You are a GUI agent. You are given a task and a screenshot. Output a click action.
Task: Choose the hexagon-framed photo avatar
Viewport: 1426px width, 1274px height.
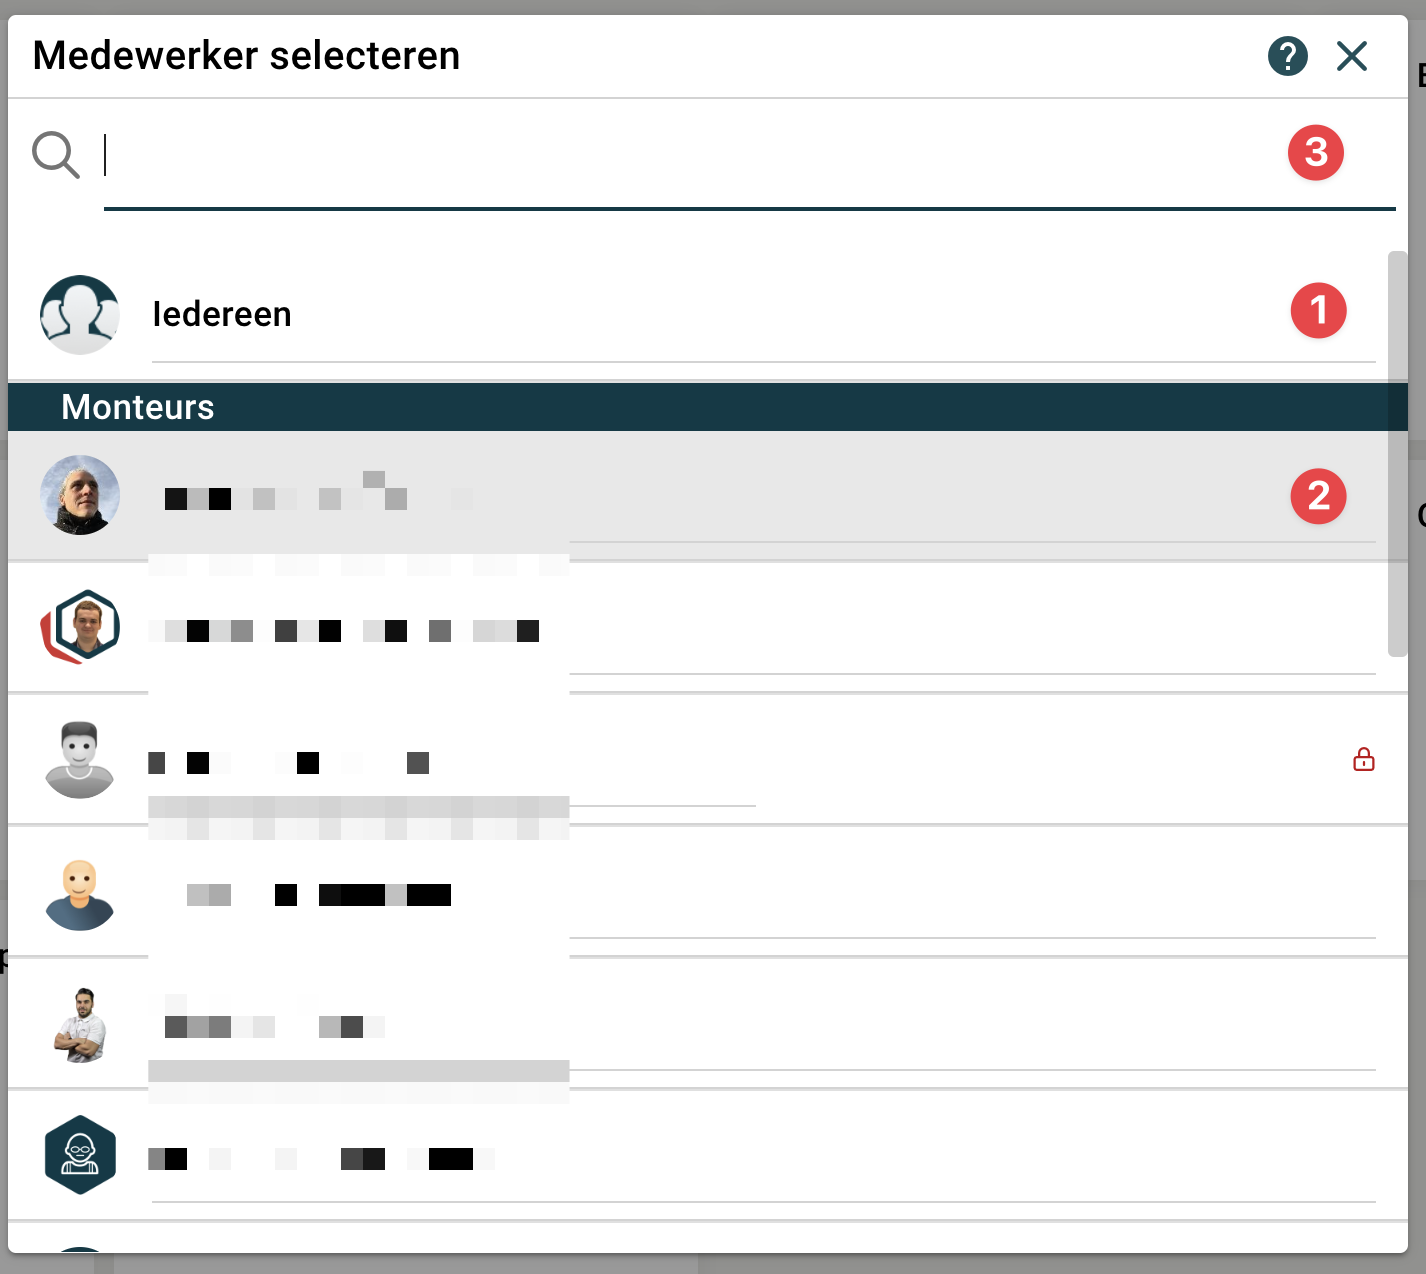click(x=81, y=627)
